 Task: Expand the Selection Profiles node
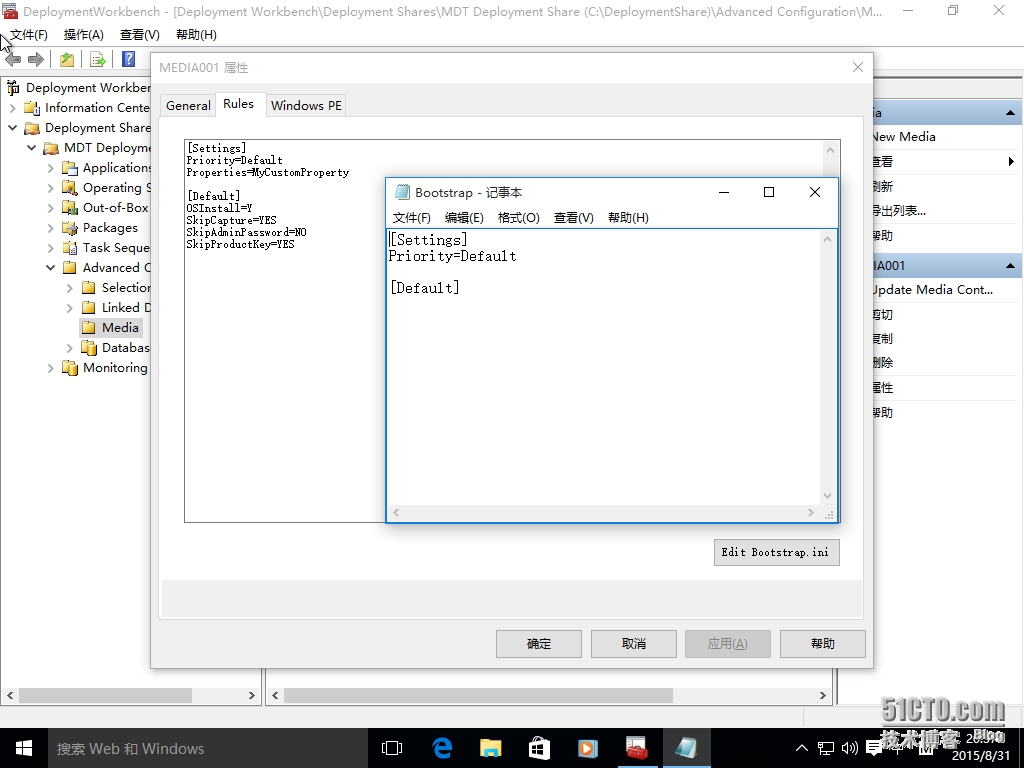(x=69, y=288)
